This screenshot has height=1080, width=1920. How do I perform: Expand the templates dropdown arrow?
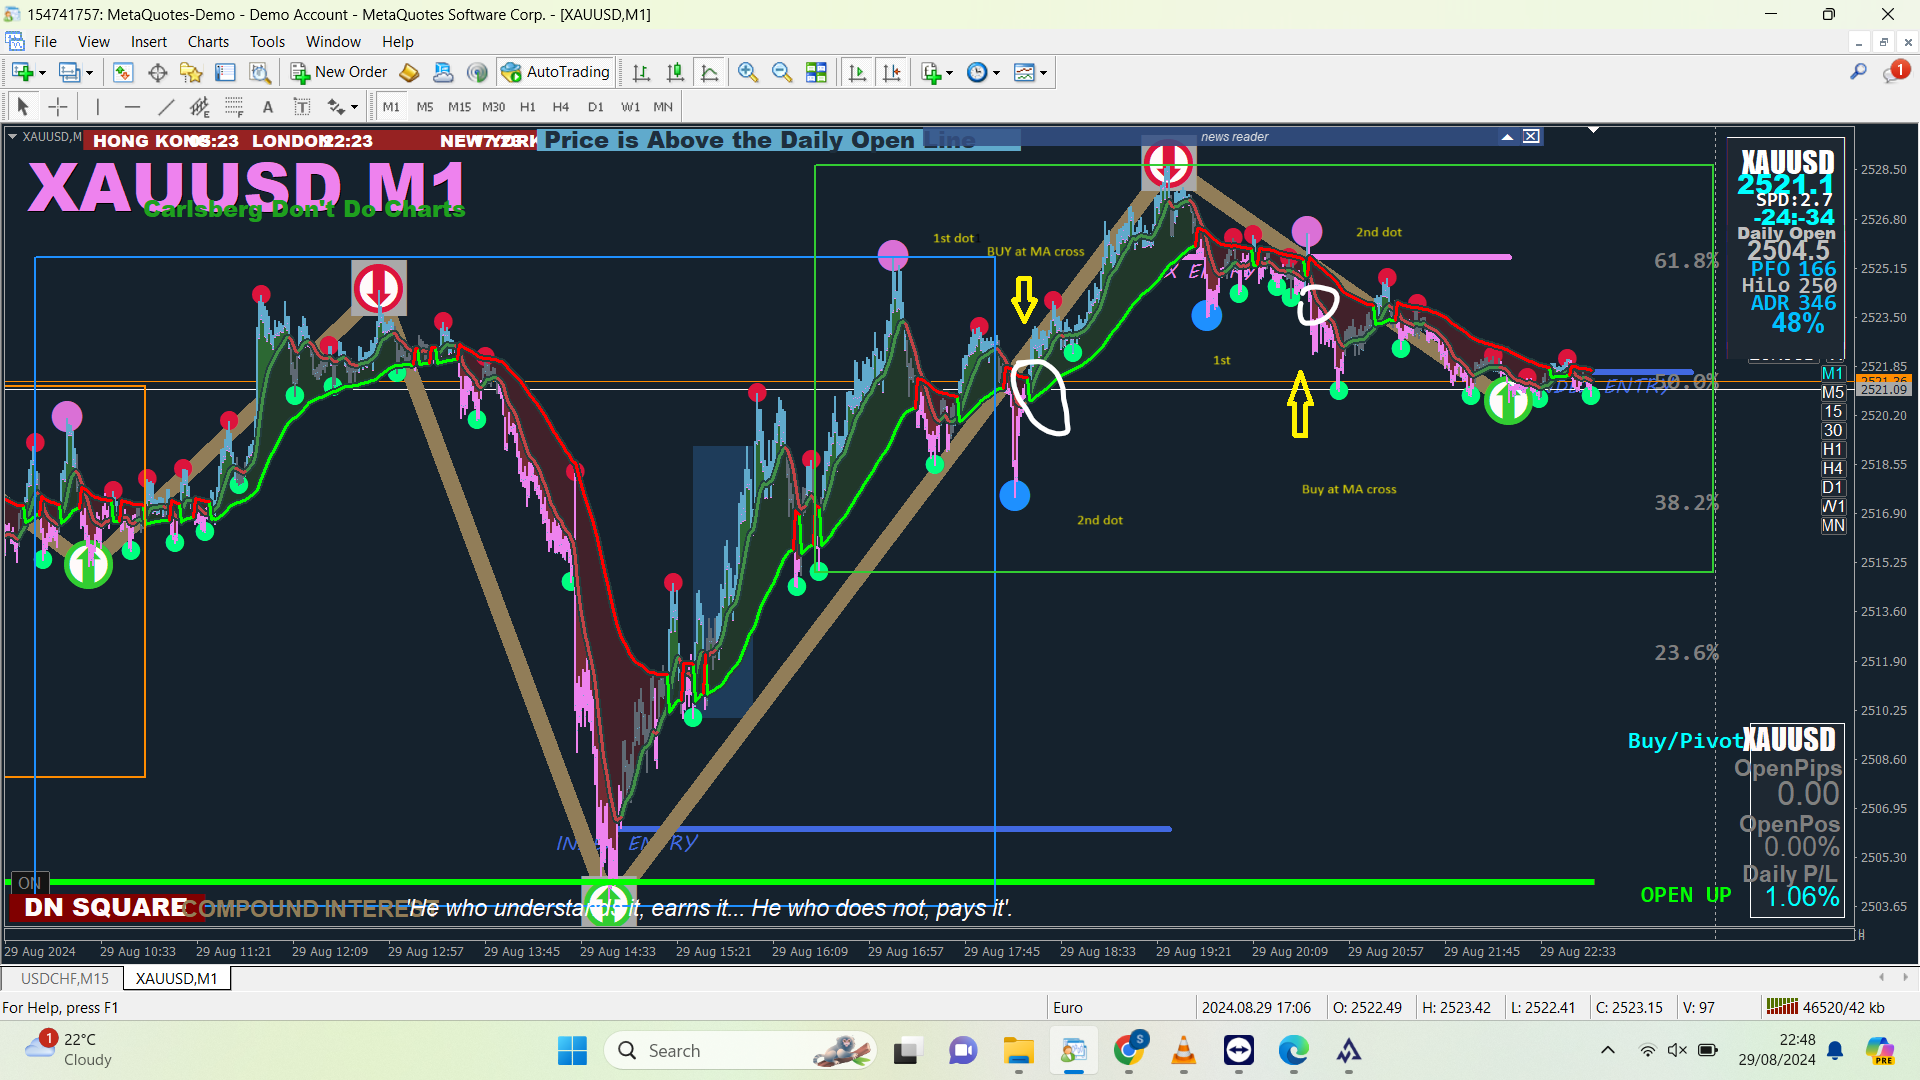click(1043, 73)
